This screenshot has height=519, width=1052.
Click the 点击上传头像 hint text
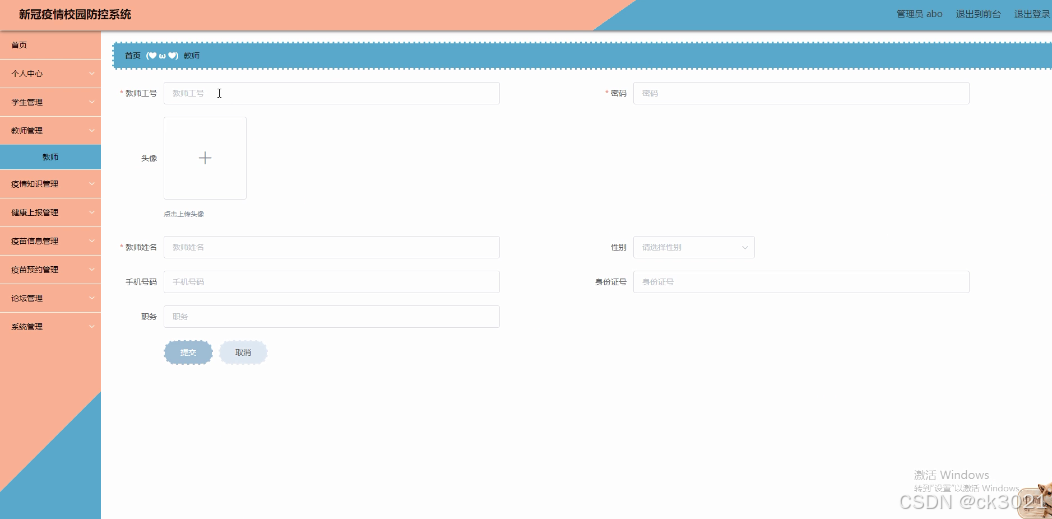point(183,214)
